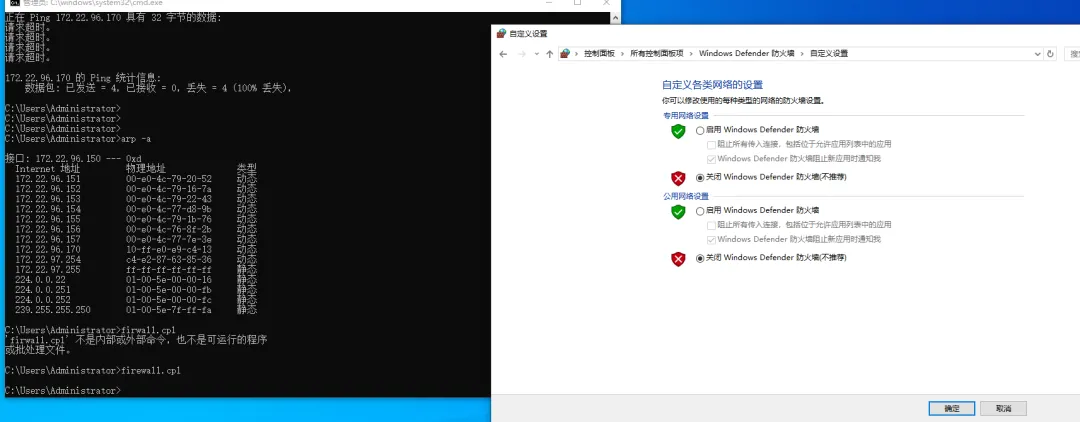Image resolution: width=1080 pixels, height=422 pixels.
Task: Click the forward navigation arrow
Action: tap(521, 54)
